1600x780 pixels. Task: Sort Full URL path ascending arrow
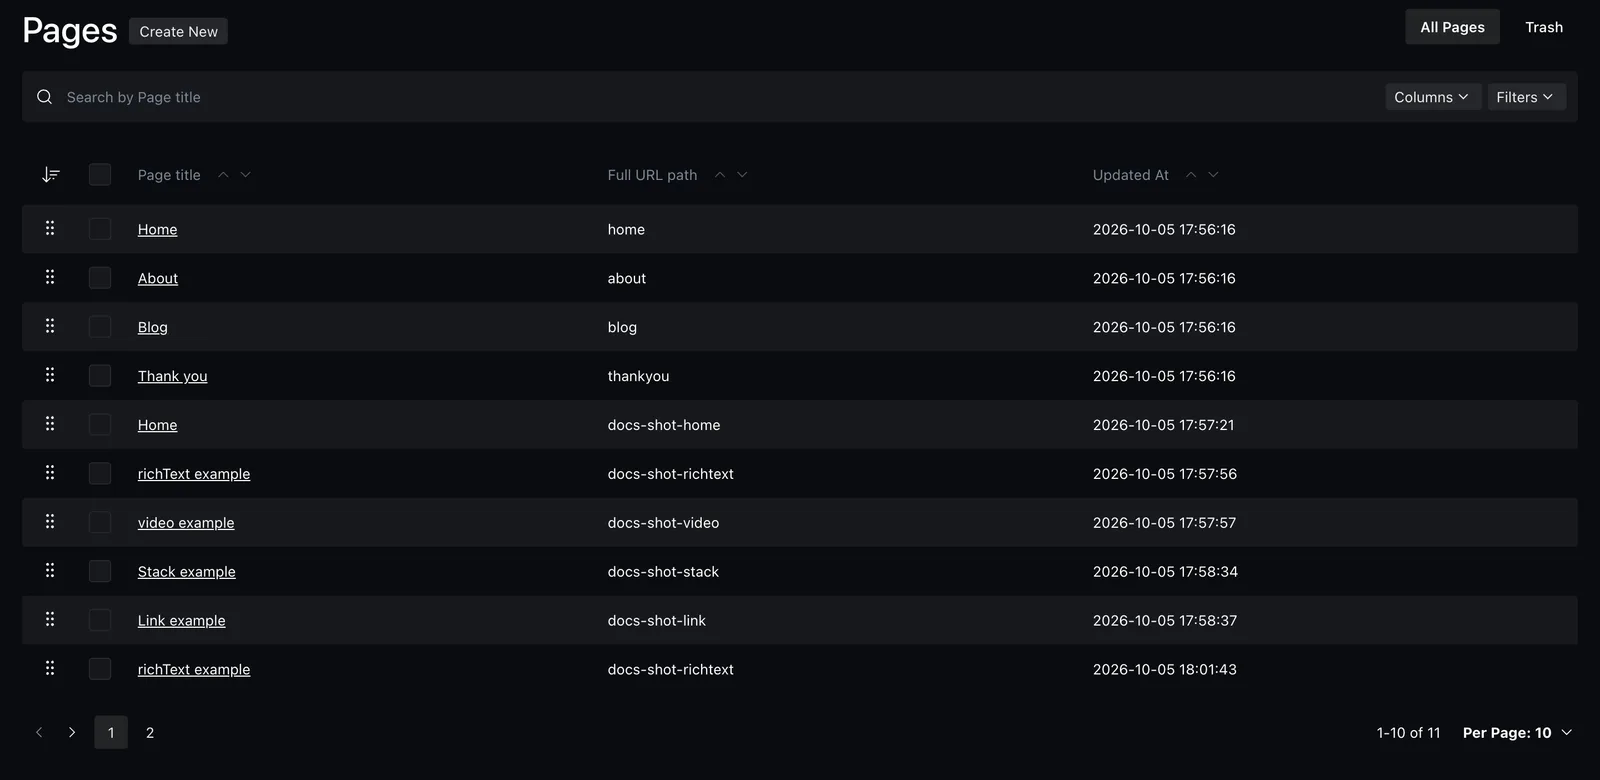click(720, 175)
